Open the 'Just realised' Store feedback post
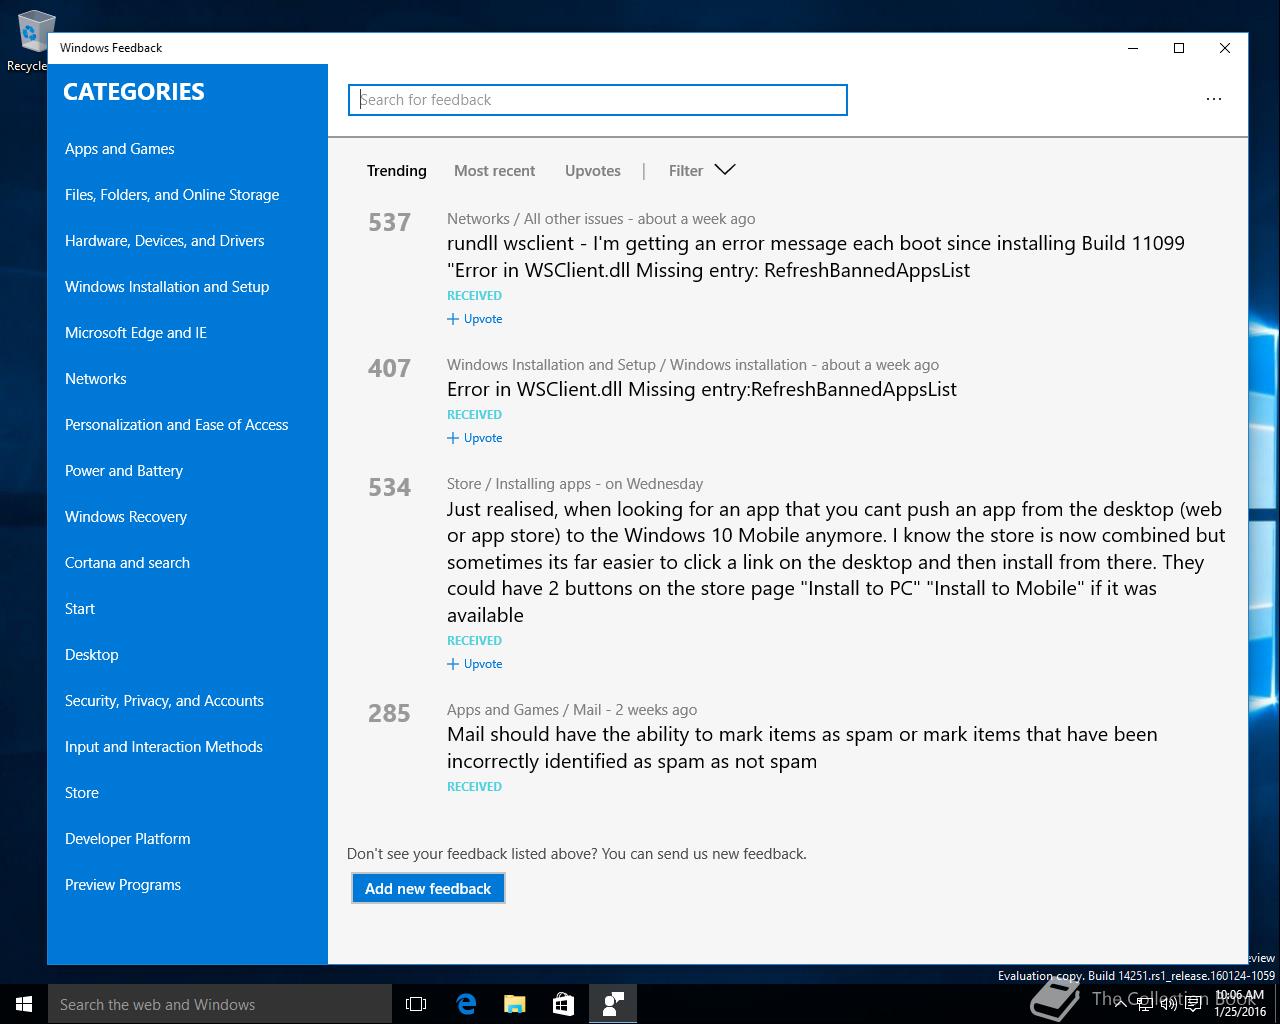Image resolution: width=1280 pixels, height=1024 pixels. (836, 562)
